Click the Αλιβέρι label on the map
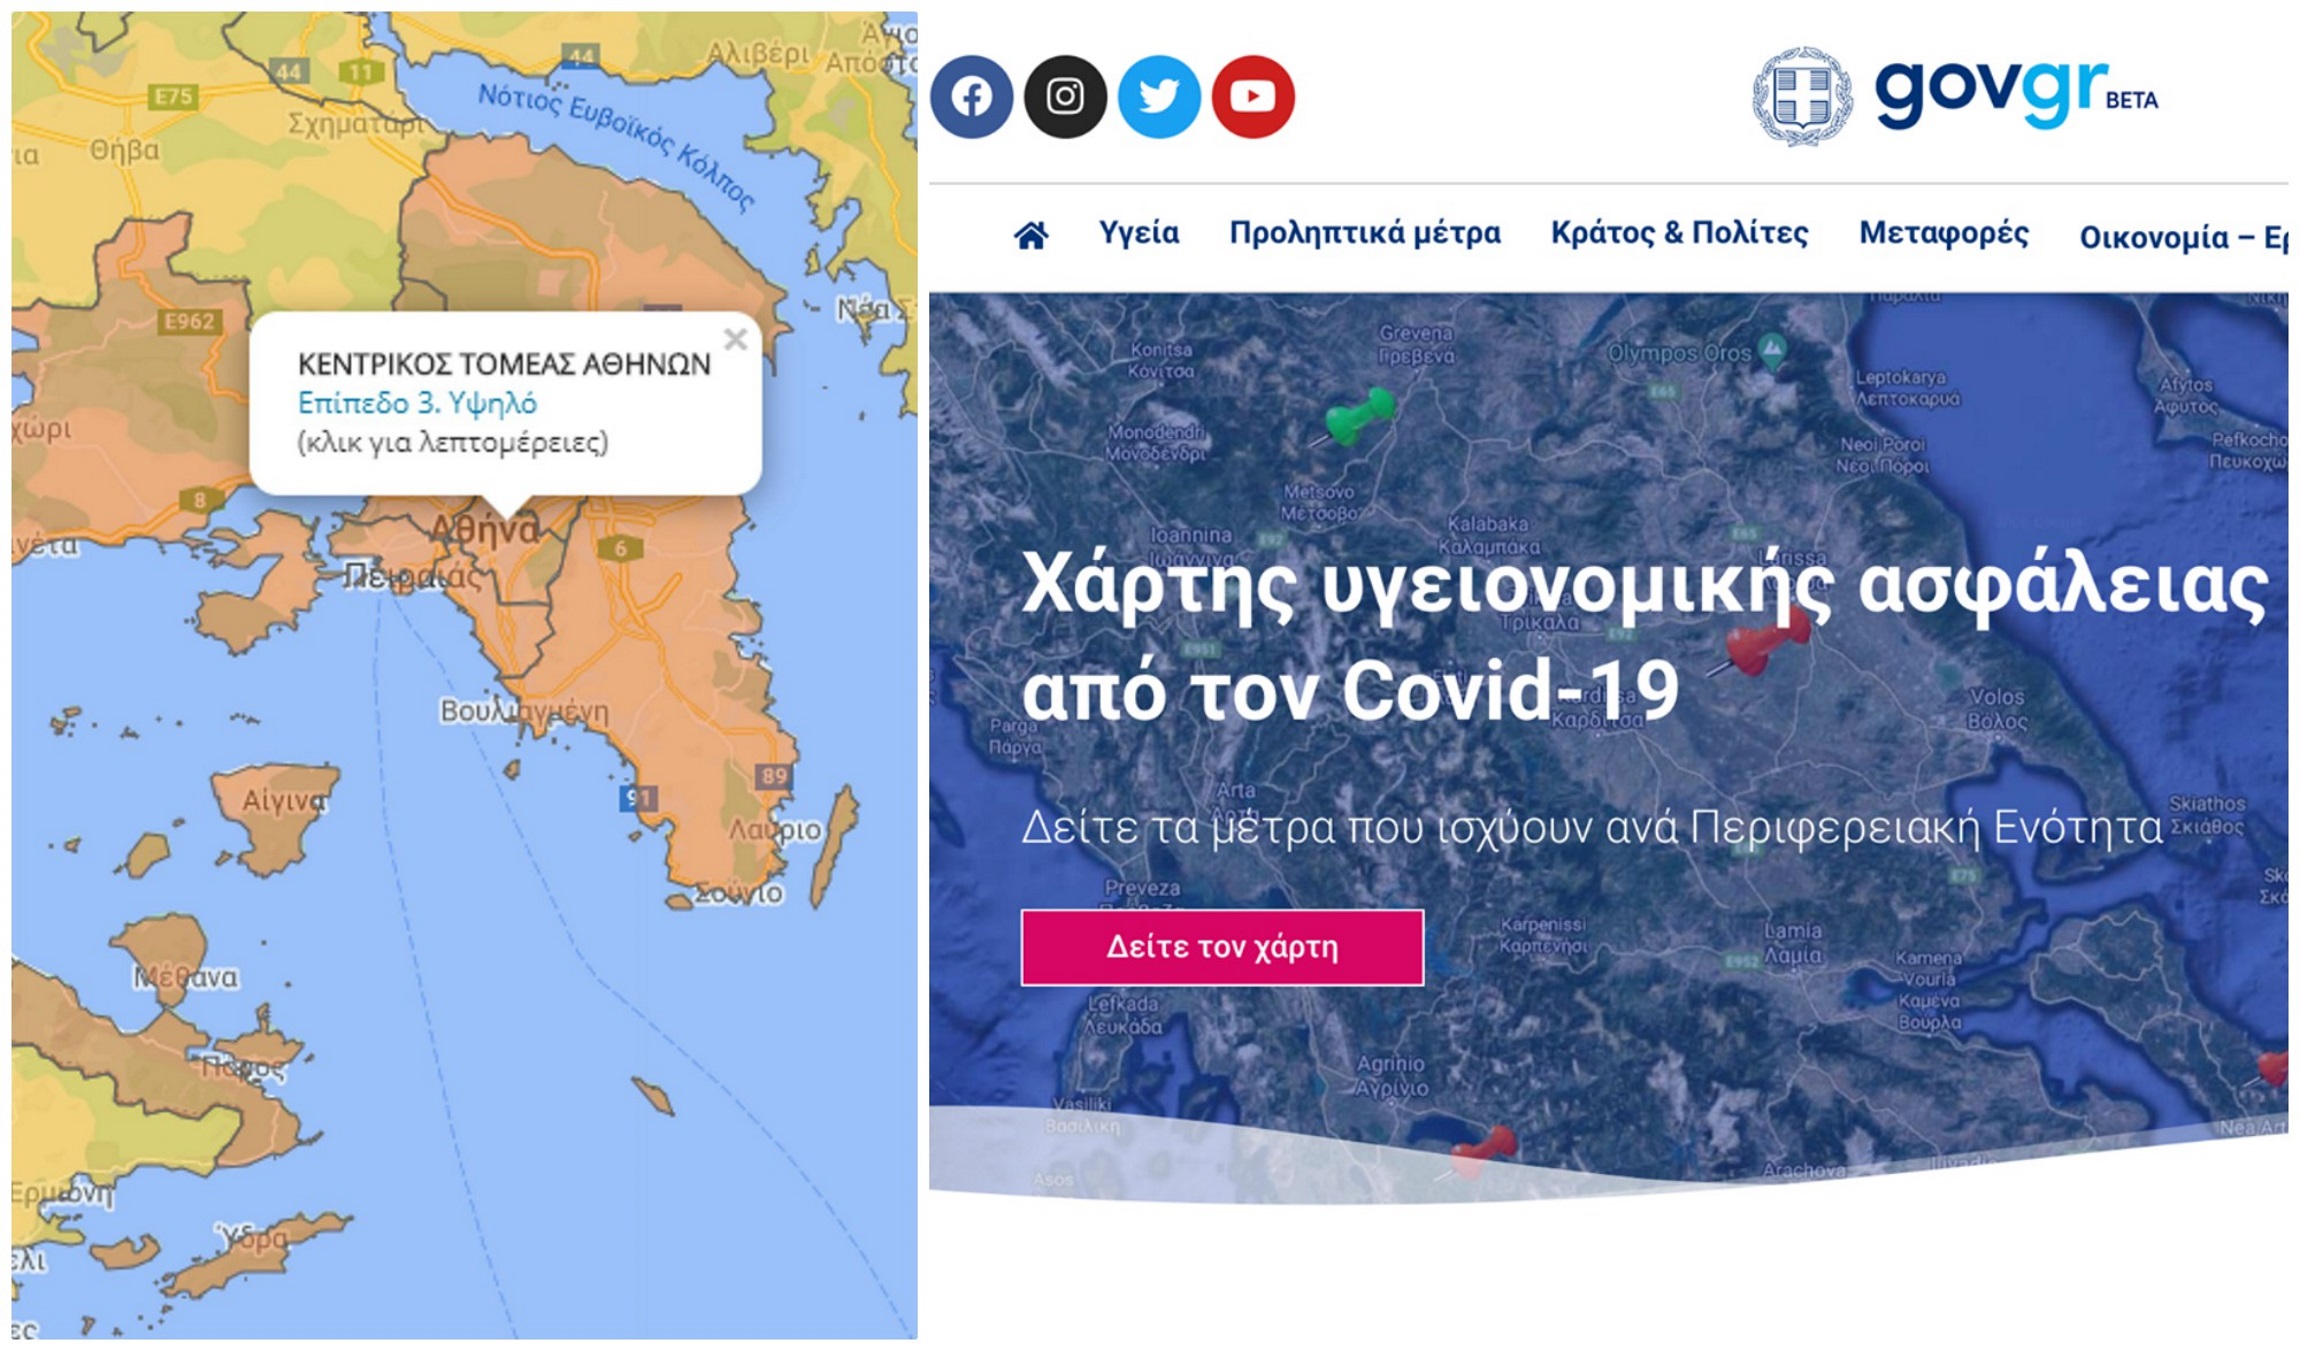The width and height of the screenshot is (2300, 1351). click(x=757, y=52)
